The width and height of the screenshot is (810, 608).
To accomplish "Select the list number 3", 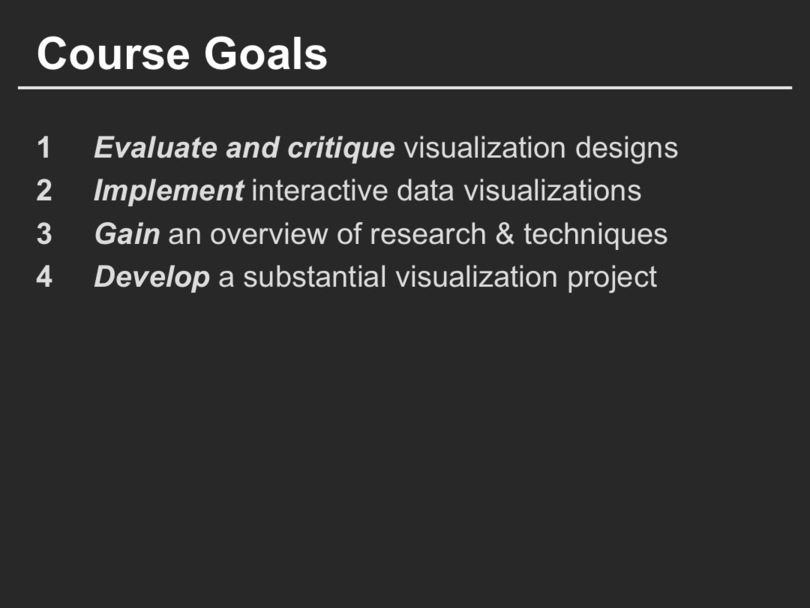I will point(44,234).
